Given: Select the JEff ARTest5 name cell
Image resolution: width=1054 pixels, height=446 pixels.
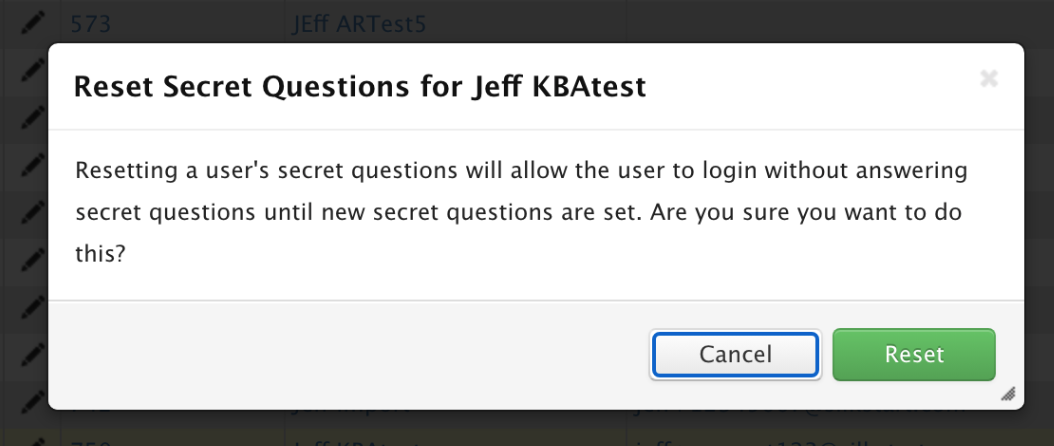Looking at the screenshot, I should pos(358,23).
